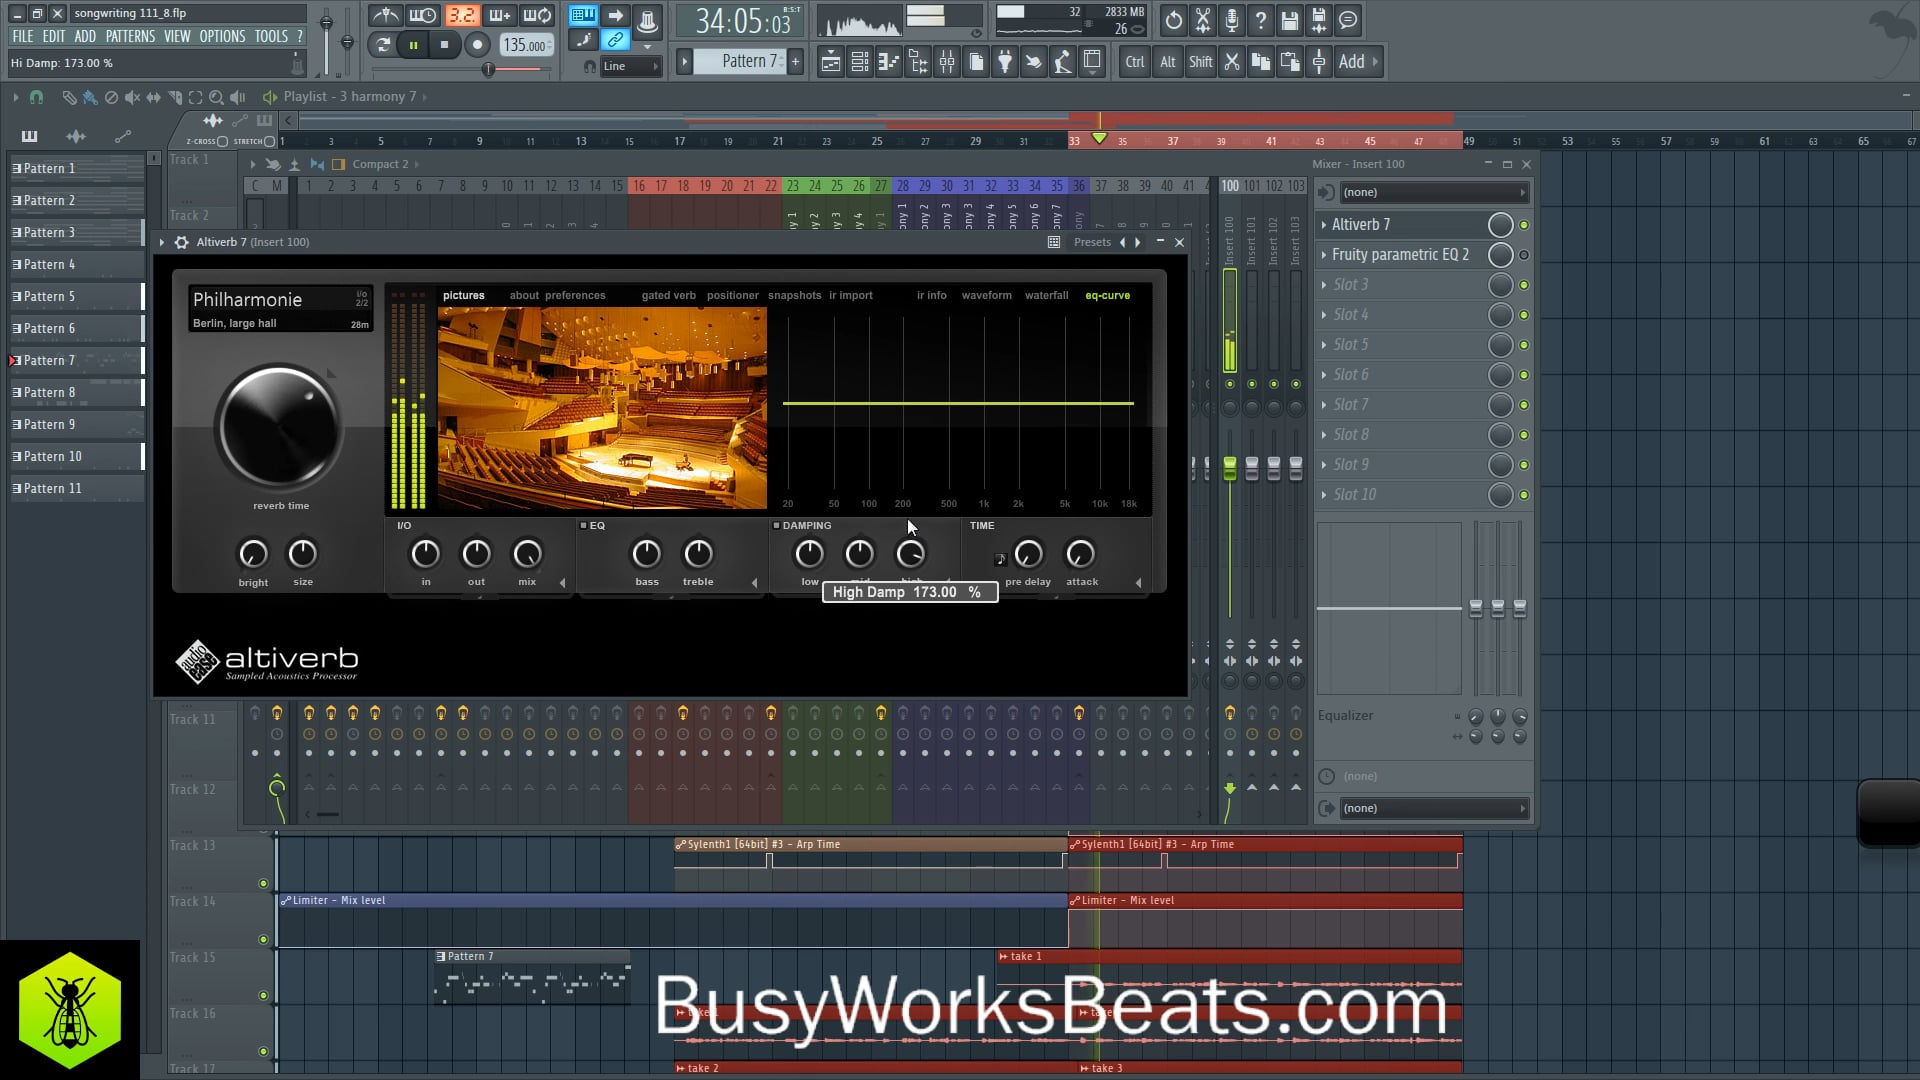
Task: Toggle Slot 3 enable LED
Action: [1524, 285]
